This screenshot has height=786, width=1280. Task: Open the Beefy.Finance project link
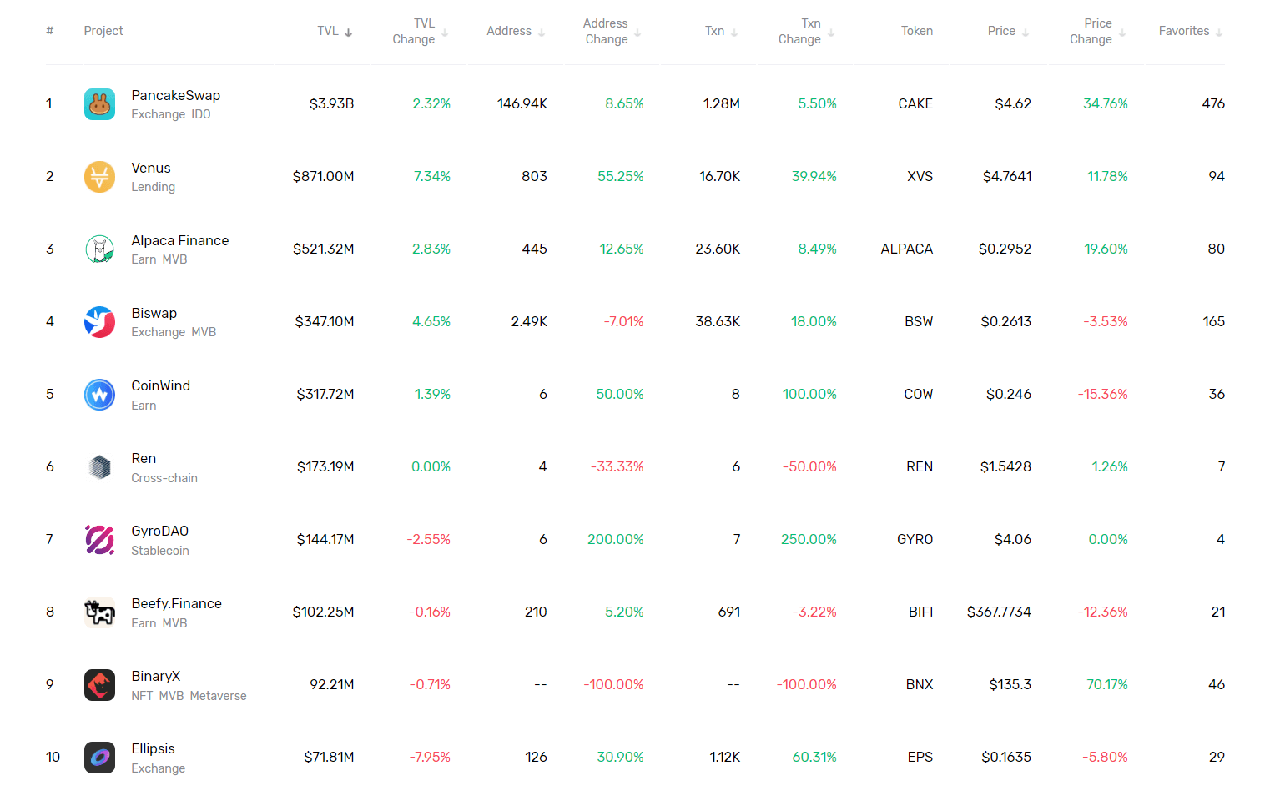[177, 603]
